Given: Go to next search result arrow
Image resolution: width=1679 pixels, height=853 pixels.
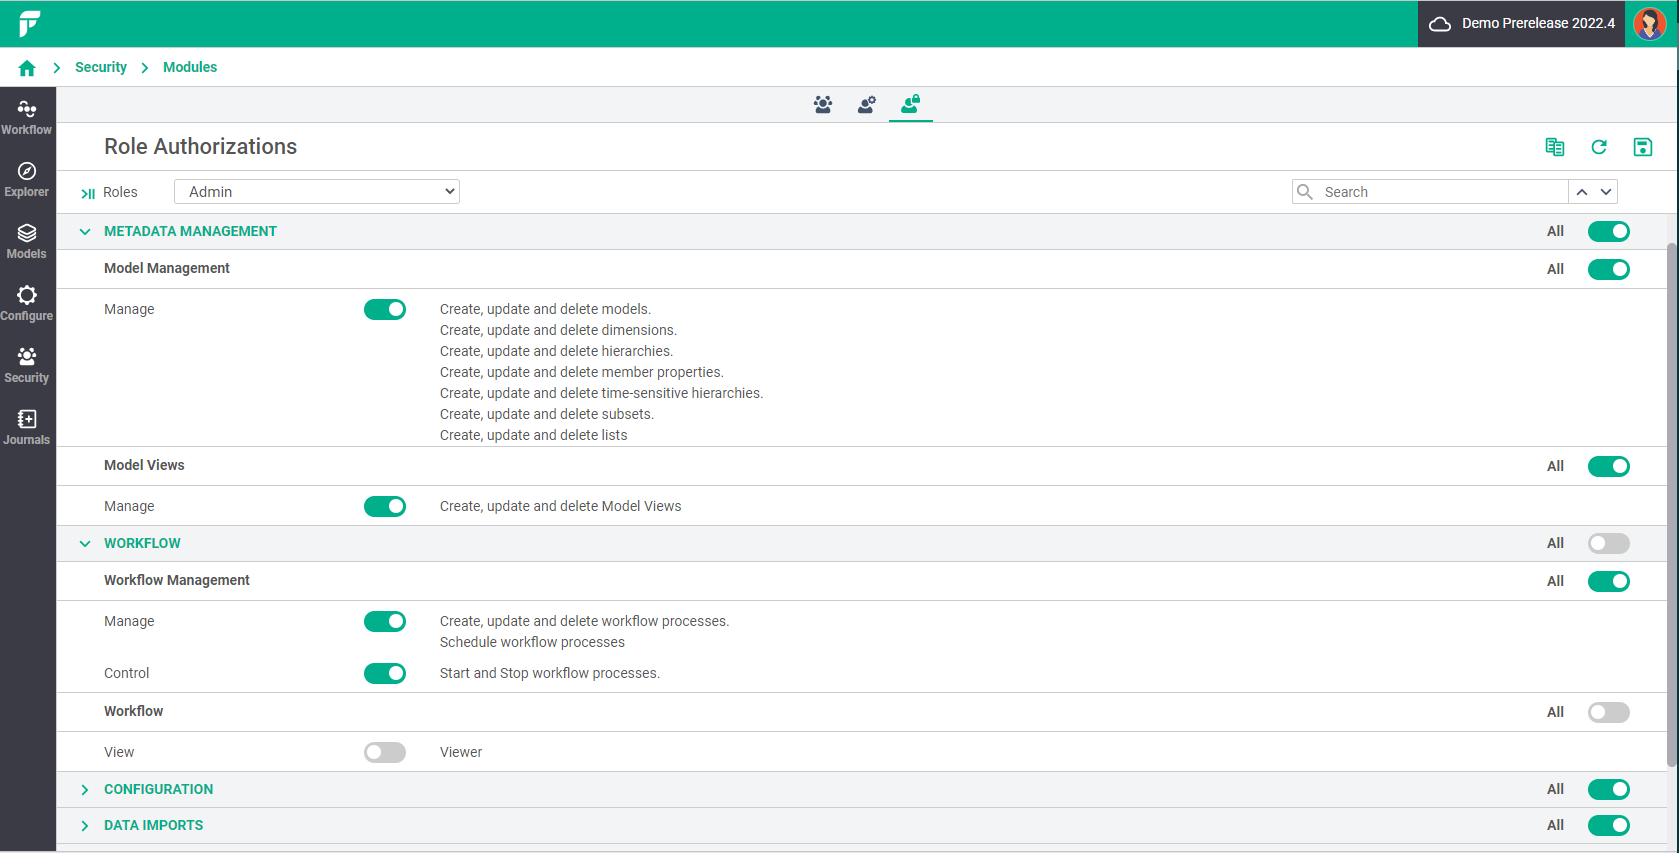Looking at the screenshot, I should coord(1606,192).
